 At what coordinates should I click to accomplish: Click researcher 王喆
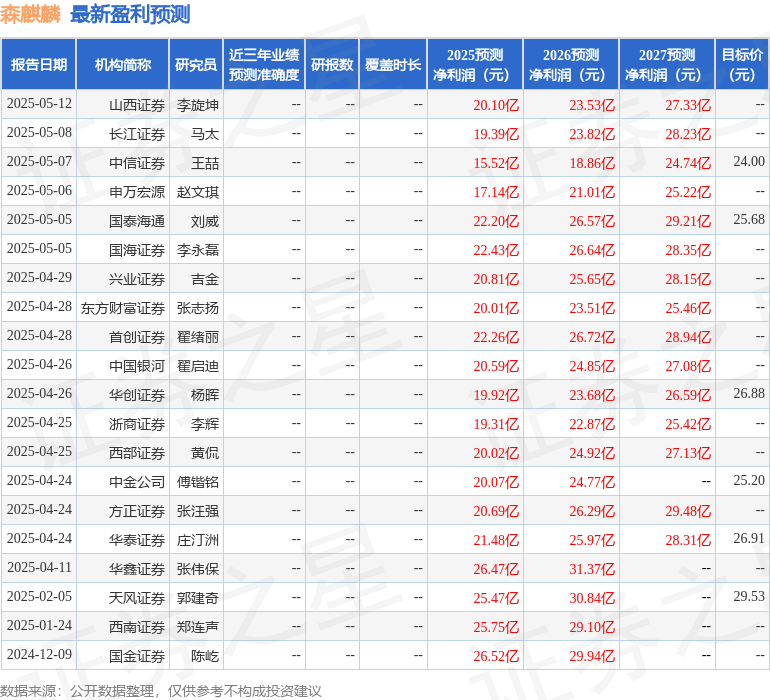pos(205,163)
